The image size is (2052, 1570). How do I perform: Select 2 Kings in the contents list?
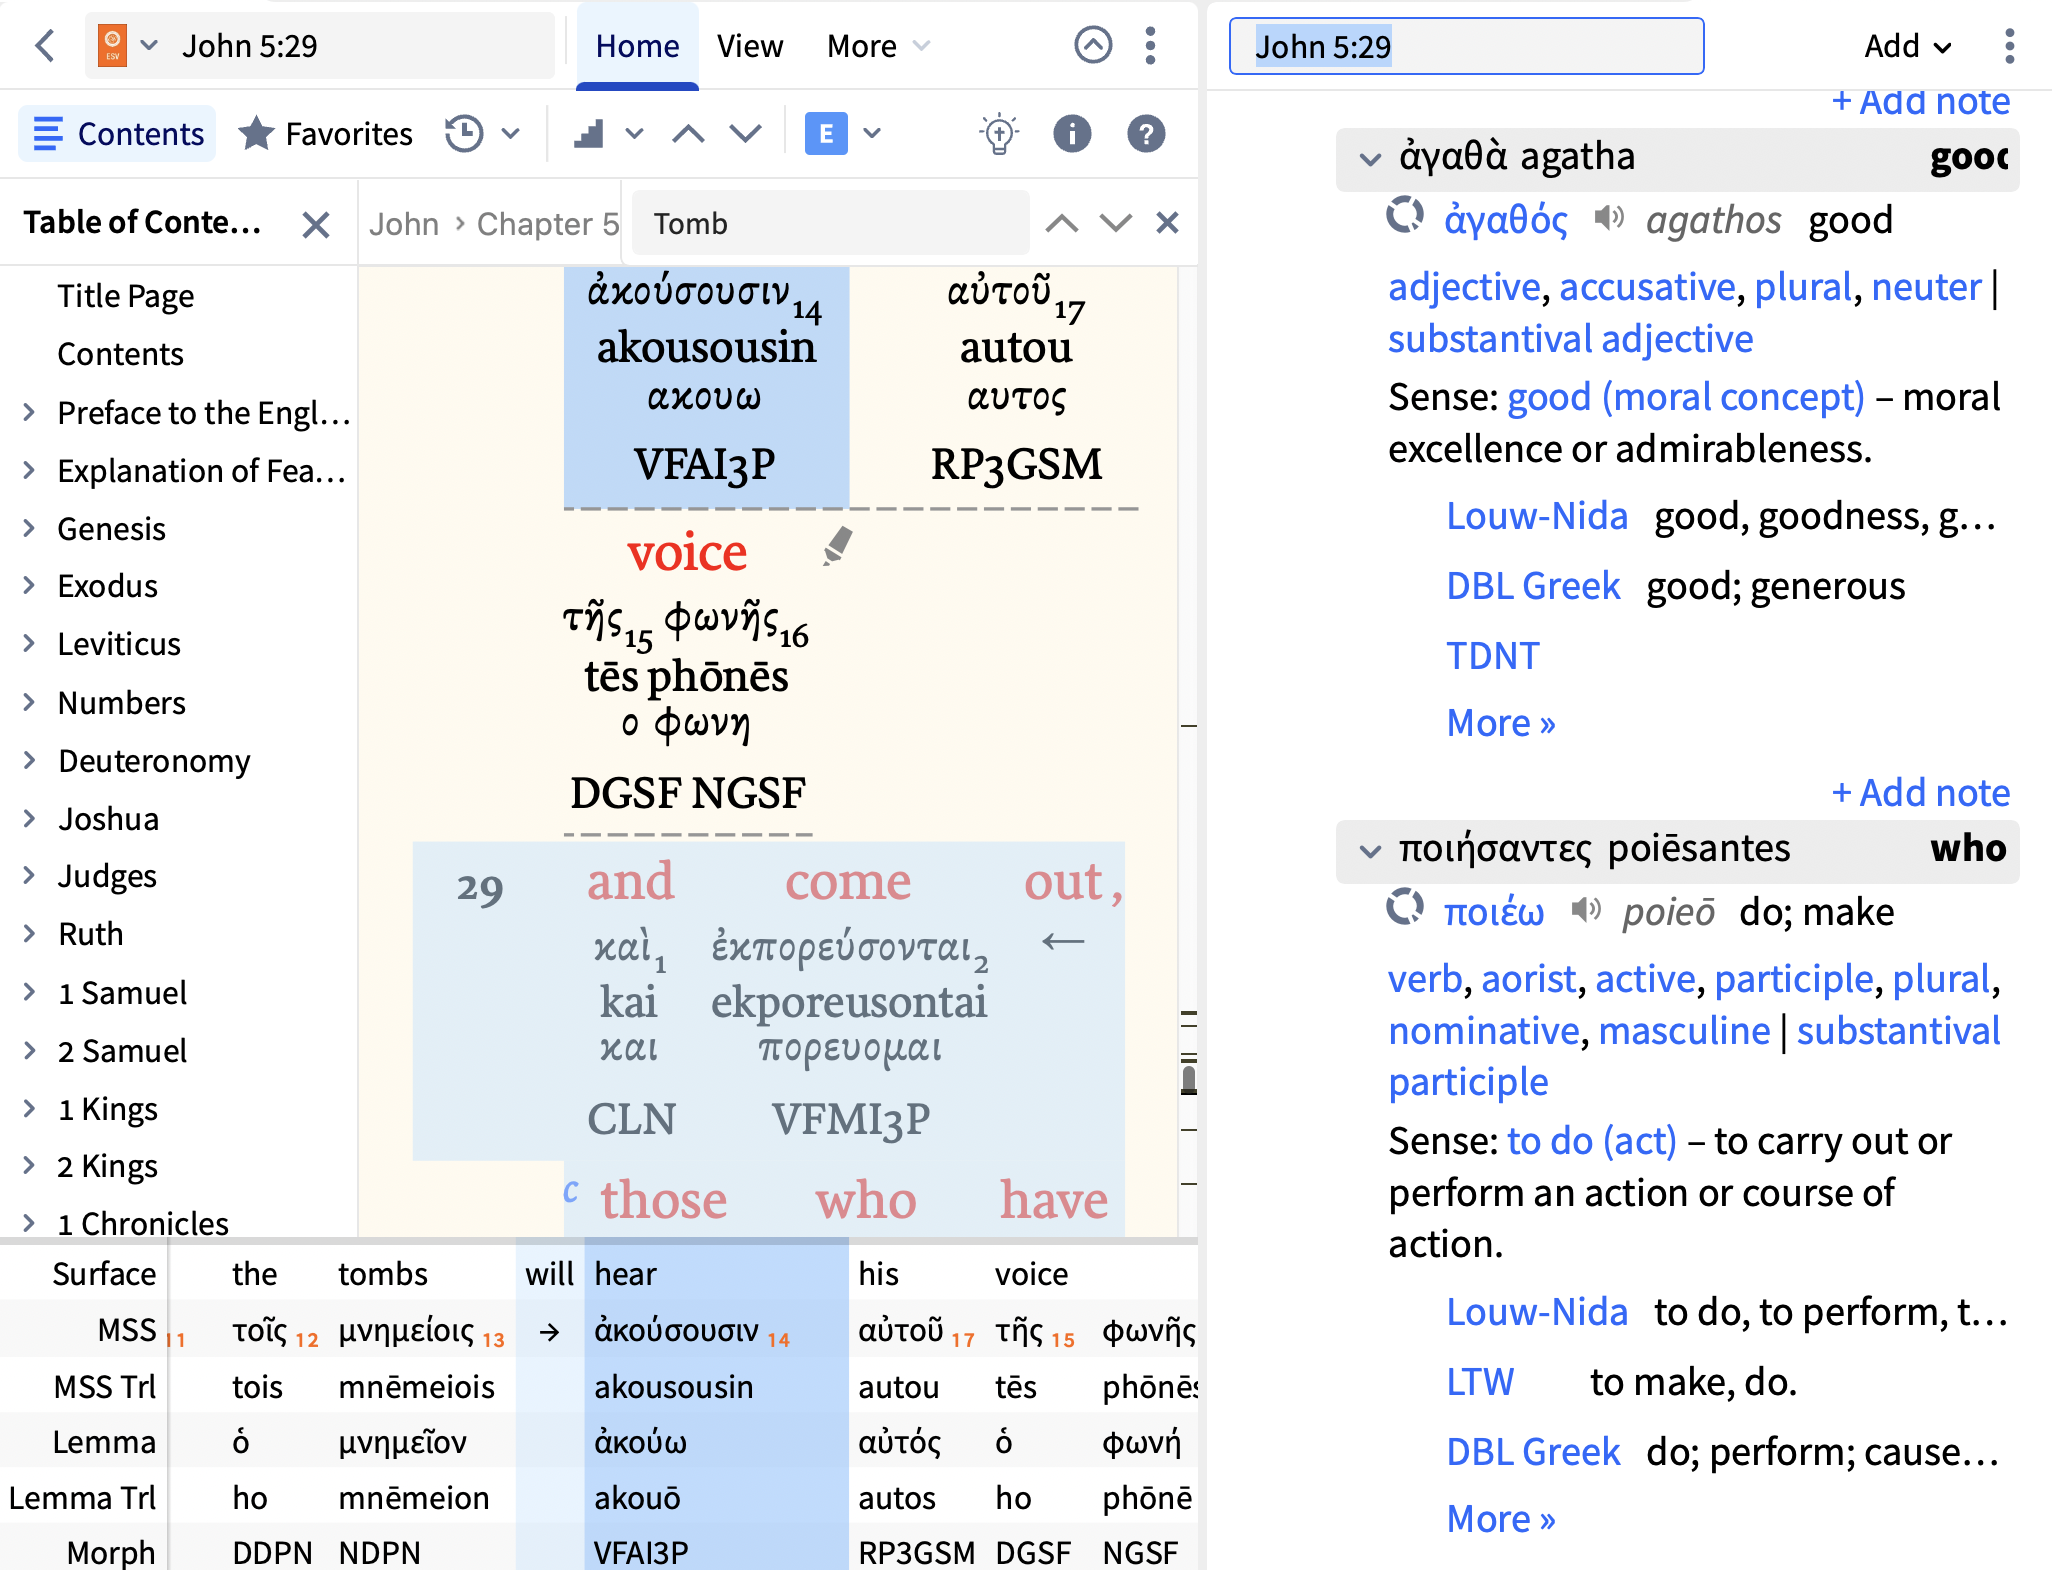click(x=108, y=1166)
